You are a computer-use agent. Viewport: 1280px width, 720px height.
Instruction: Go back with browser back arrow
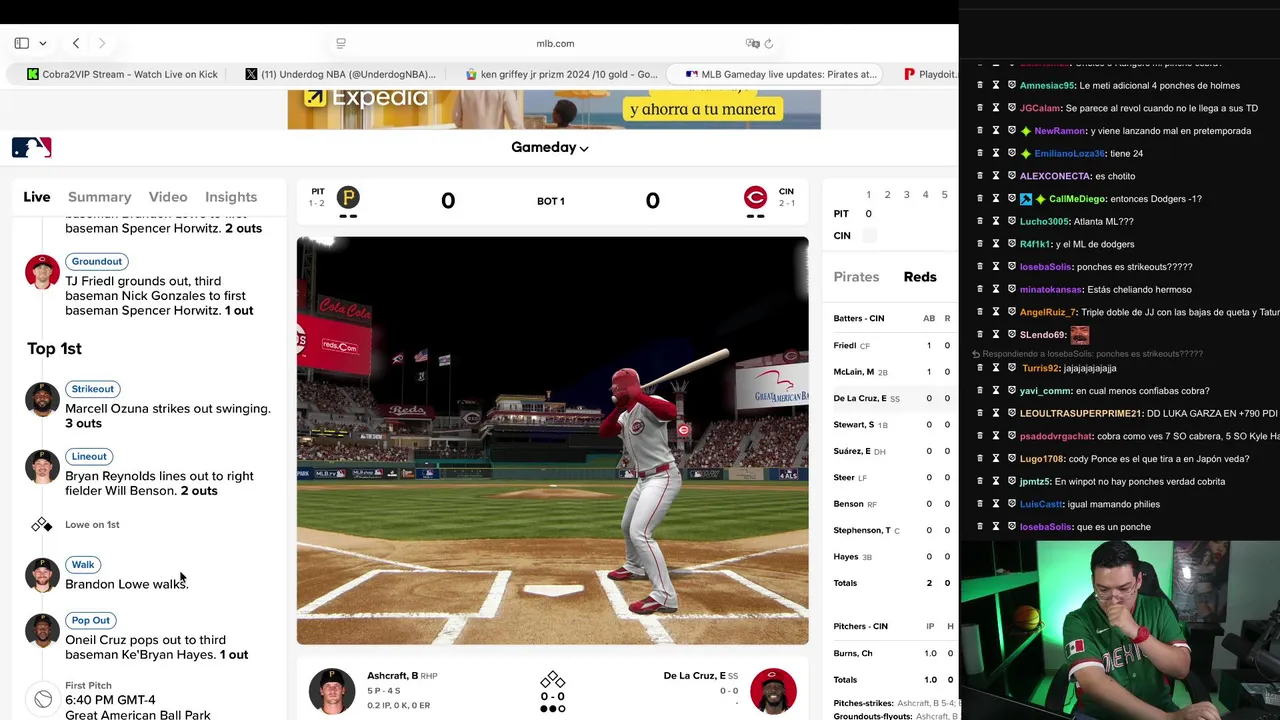click(76, 43)
